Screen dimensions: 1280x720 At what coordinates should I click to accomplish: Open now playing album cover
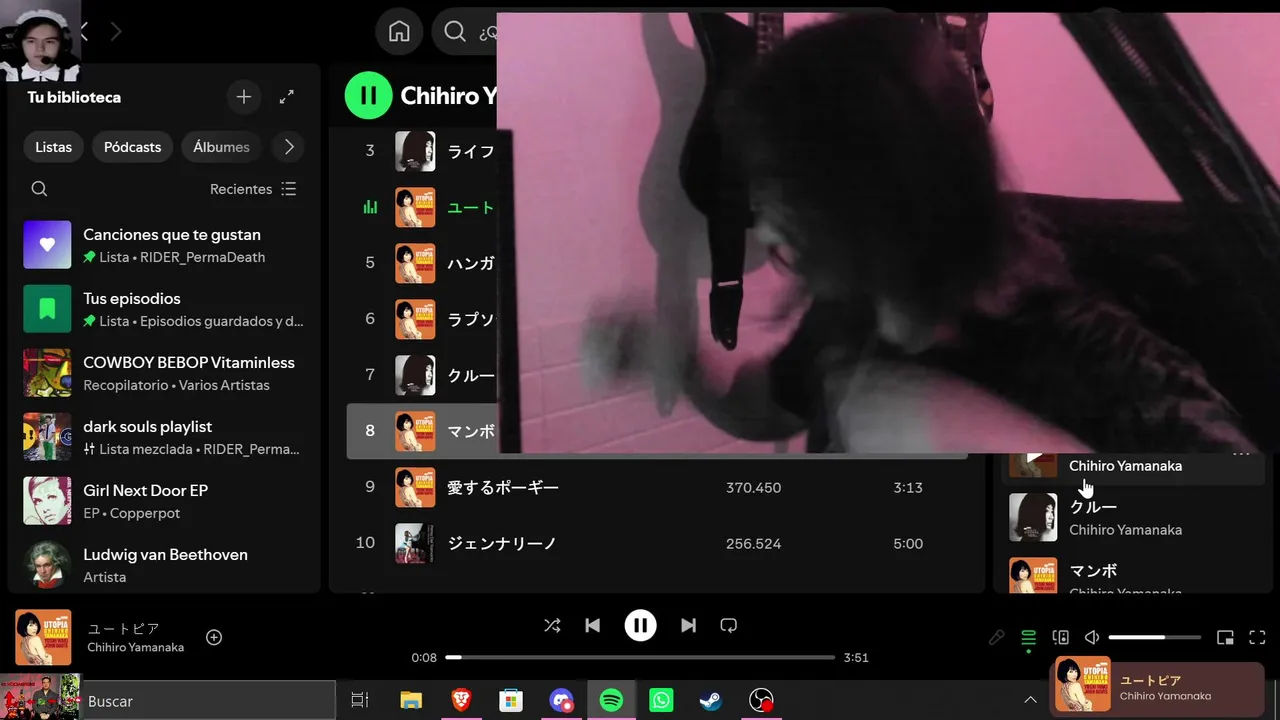[x=43, y=638]
